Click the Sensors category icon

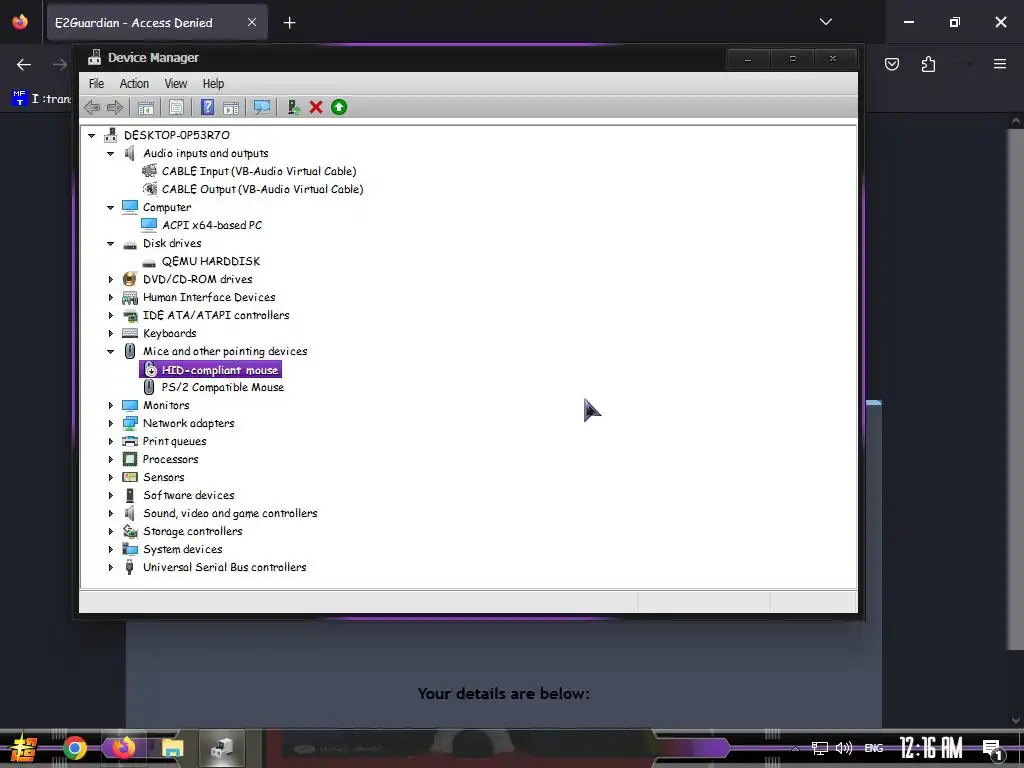(x=130, y=477)
